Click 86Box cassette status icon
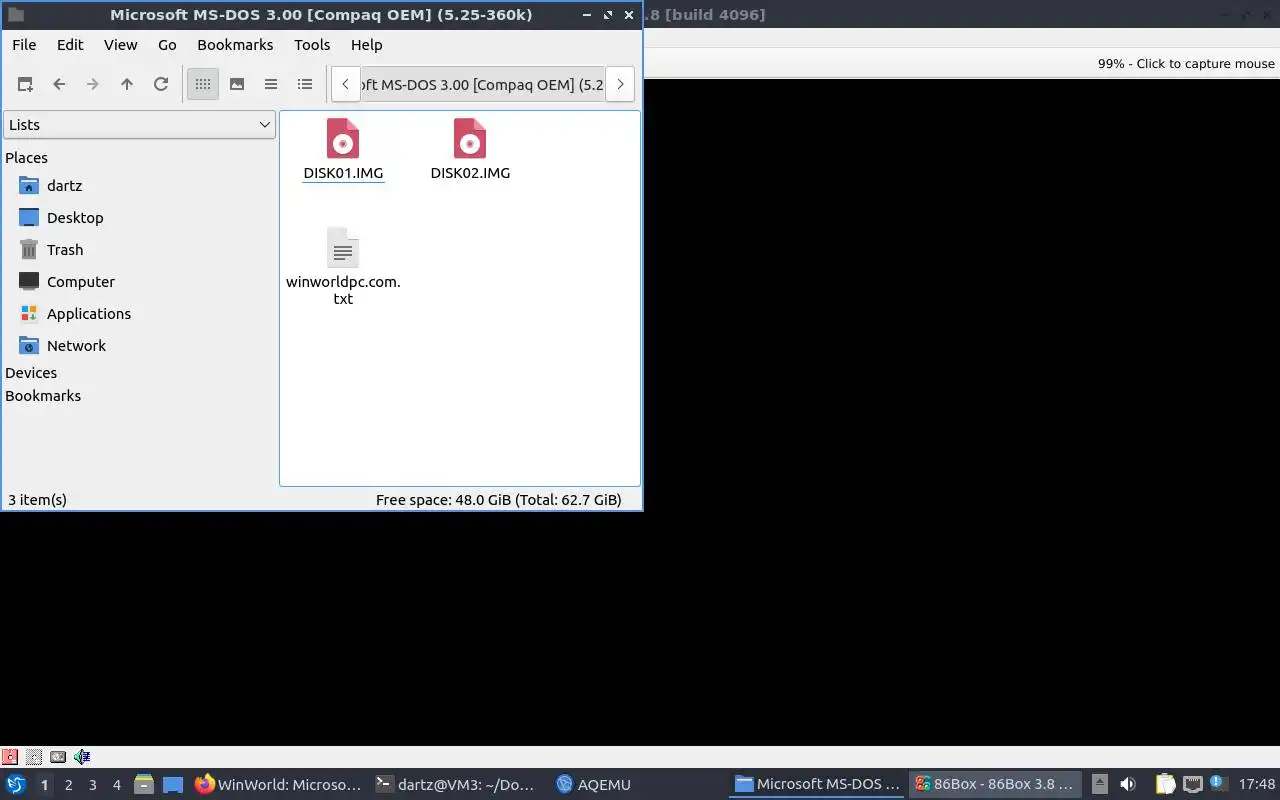Image resolution: width=1280 pixels, height=800 pixels. click(x=58, y=757)
